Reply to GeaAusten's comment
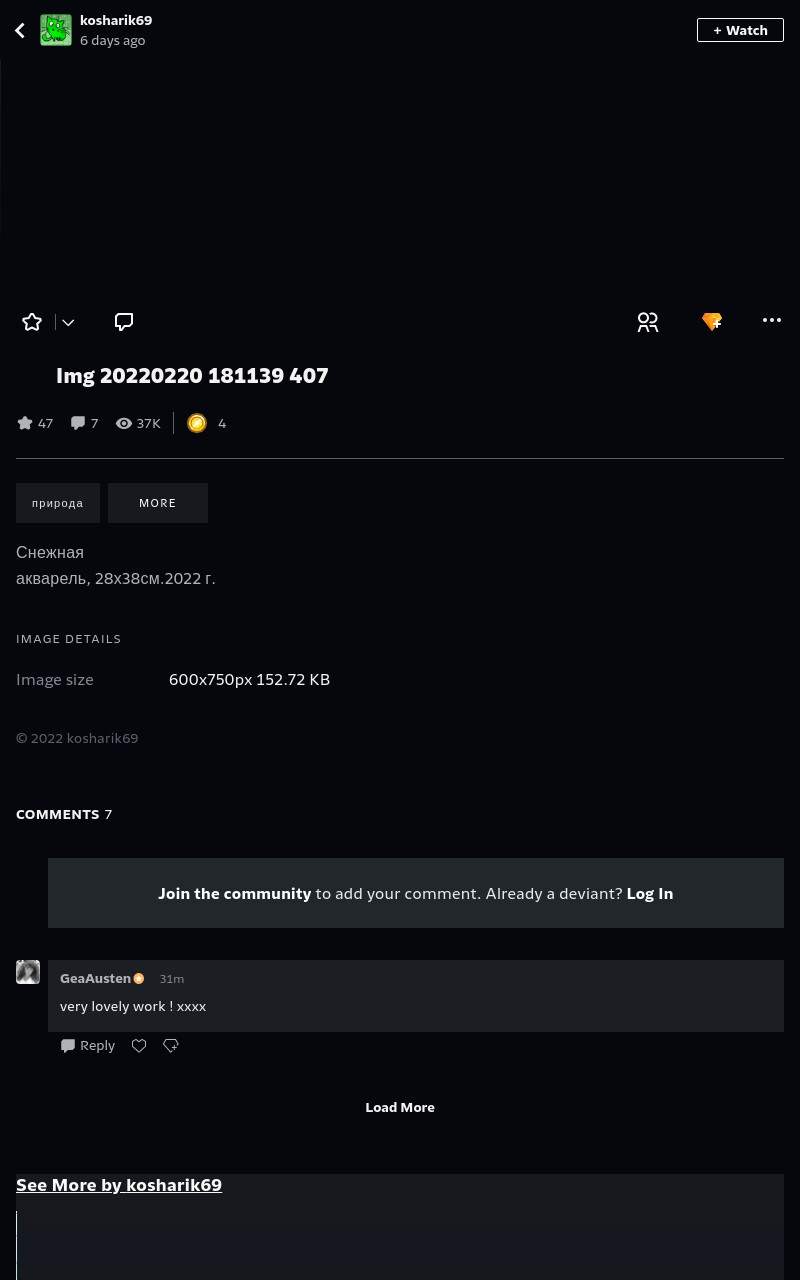Image resolution: width=800 pixels, height=1280 pixels. [x=88, y=1045]
